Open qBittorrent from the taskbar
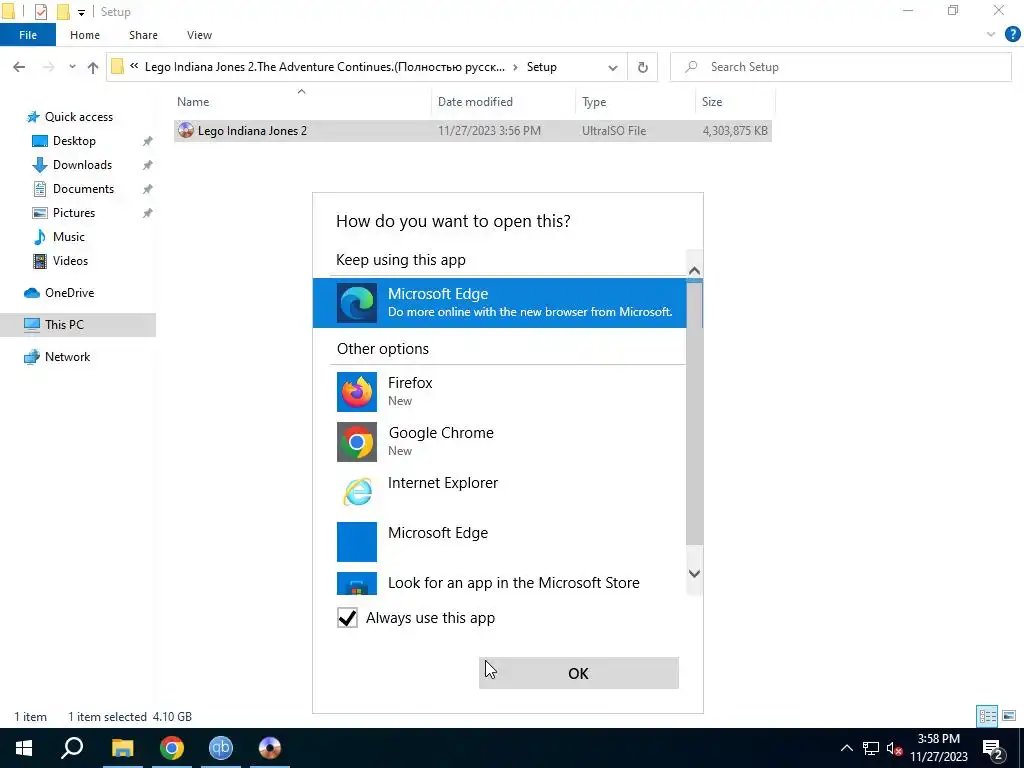 click(x=221, y=748)
